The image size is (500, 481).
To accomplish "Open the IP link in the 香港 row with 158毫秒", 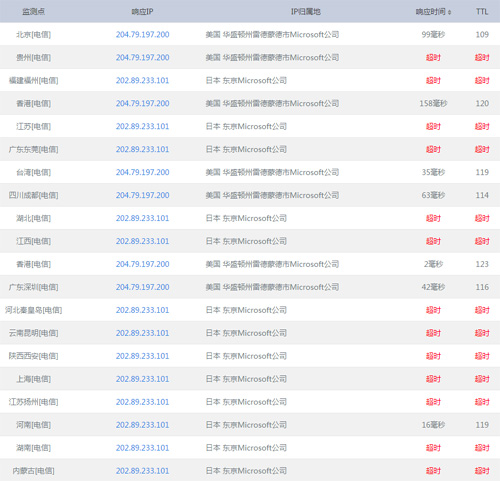I will [143, 103].
